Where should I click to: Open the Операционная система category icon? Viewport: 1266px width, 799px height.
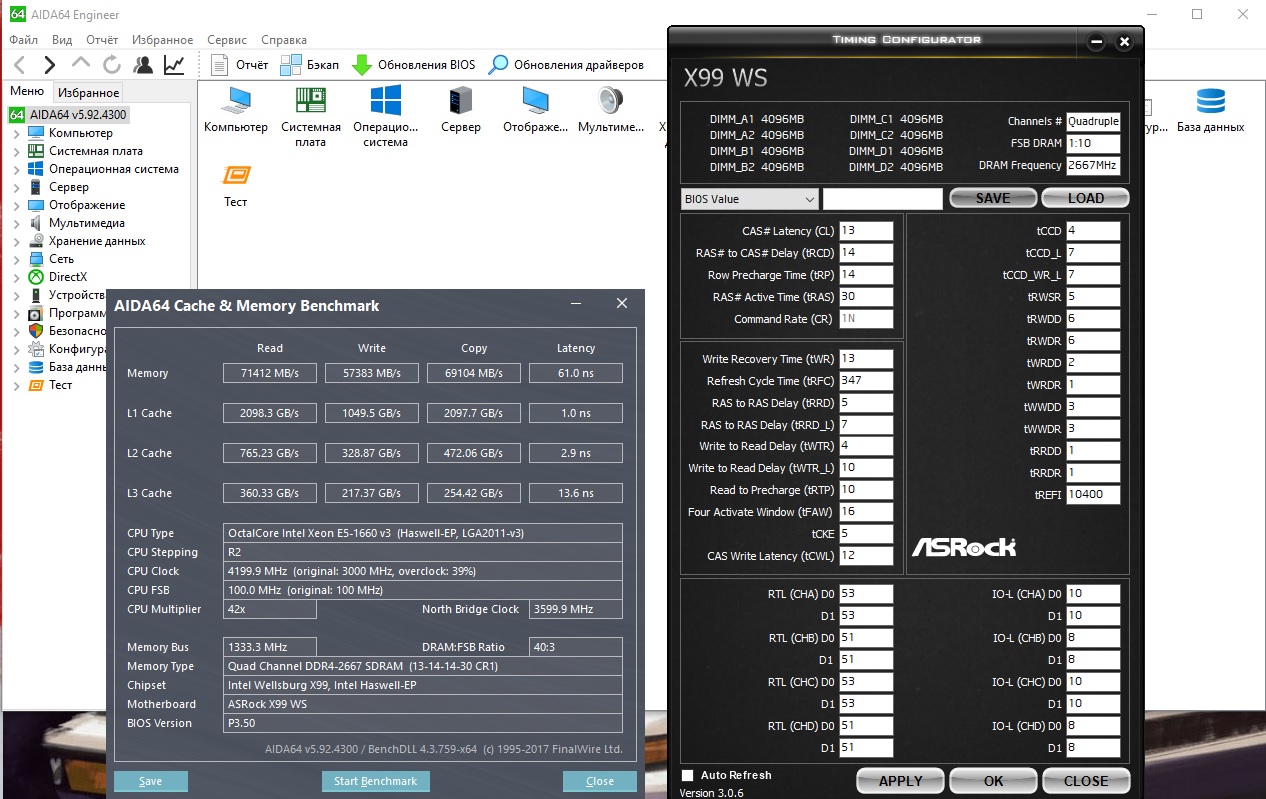coord(386,117)
